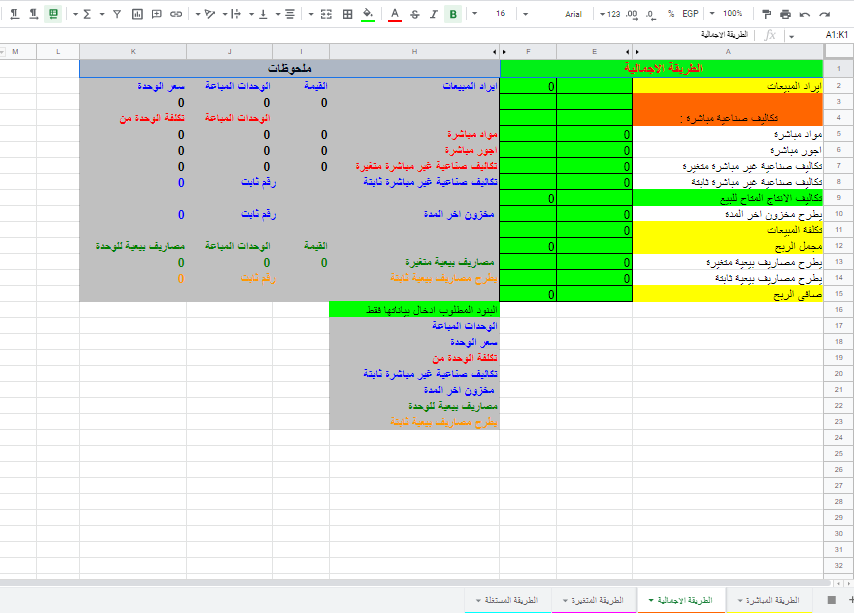Click the functions sigma icon

(87, 14)
